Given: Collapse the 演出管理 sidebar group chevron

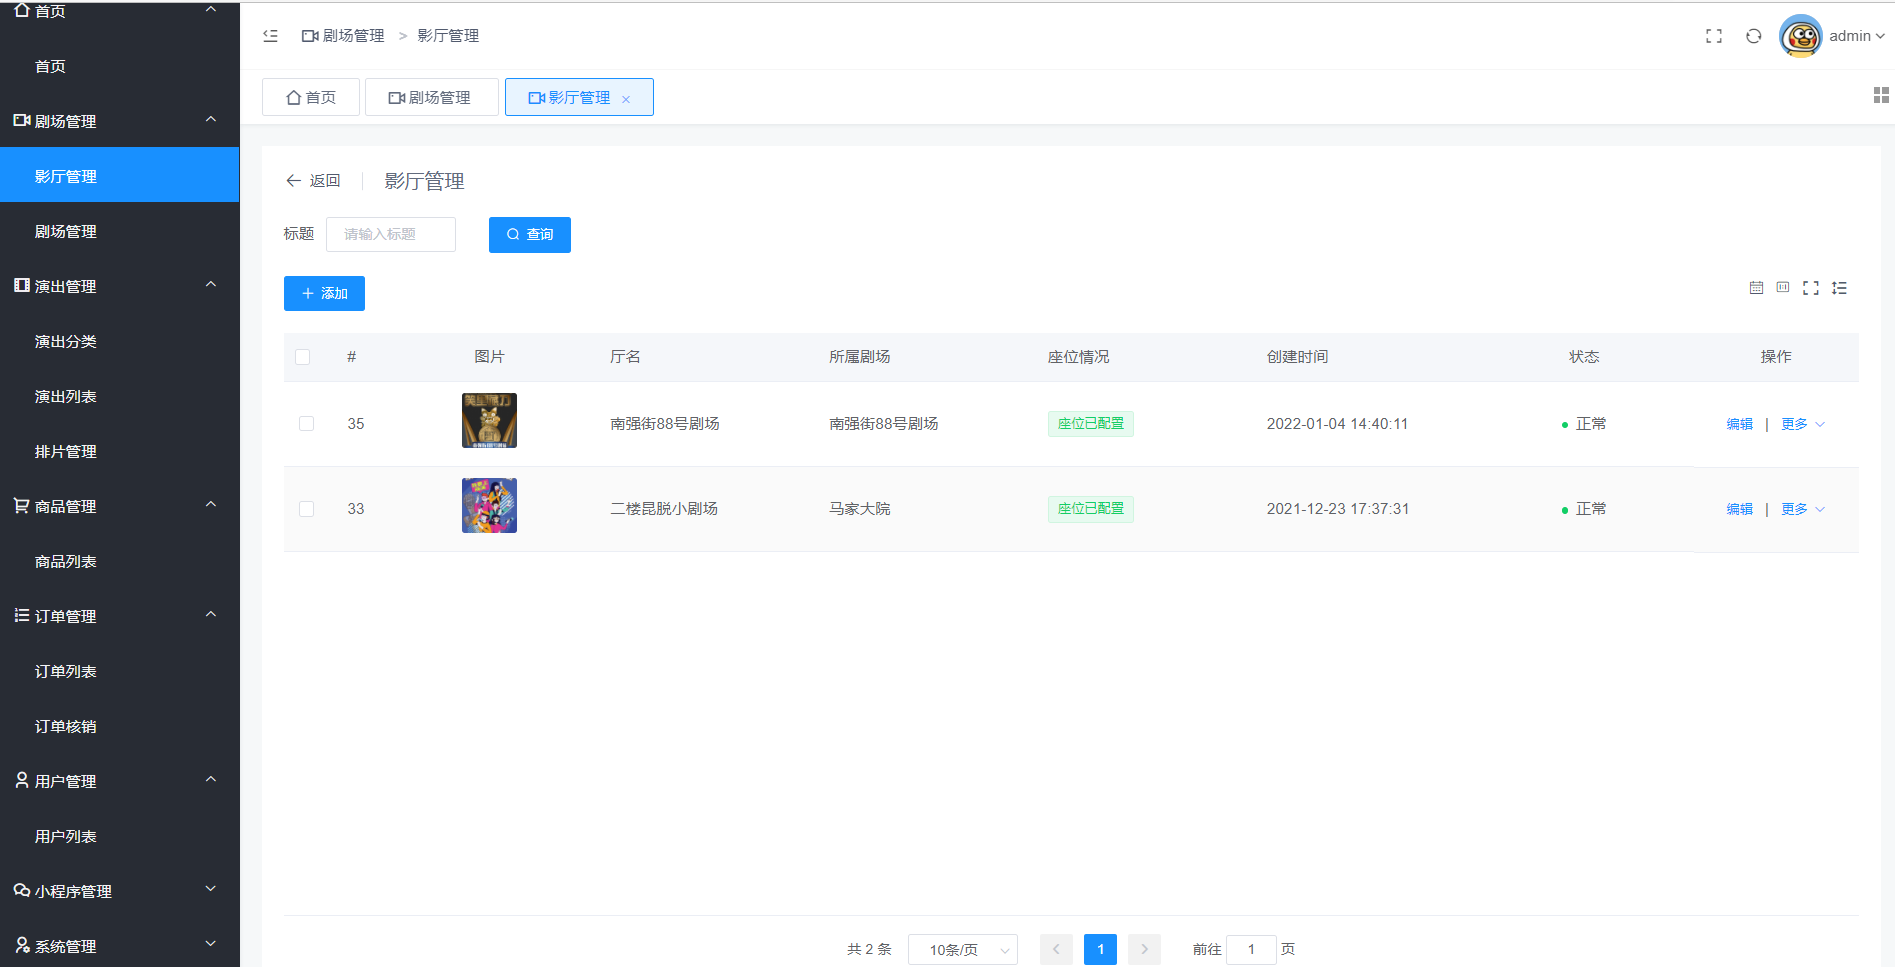Looking at the screenshot, I should (211, 285).
